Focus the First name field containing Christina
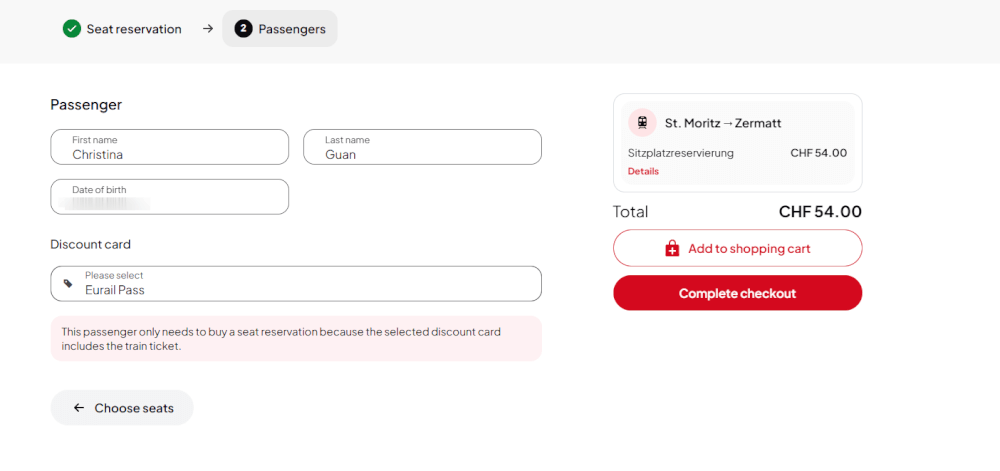 pyautogui.click(x=169, y=147)
